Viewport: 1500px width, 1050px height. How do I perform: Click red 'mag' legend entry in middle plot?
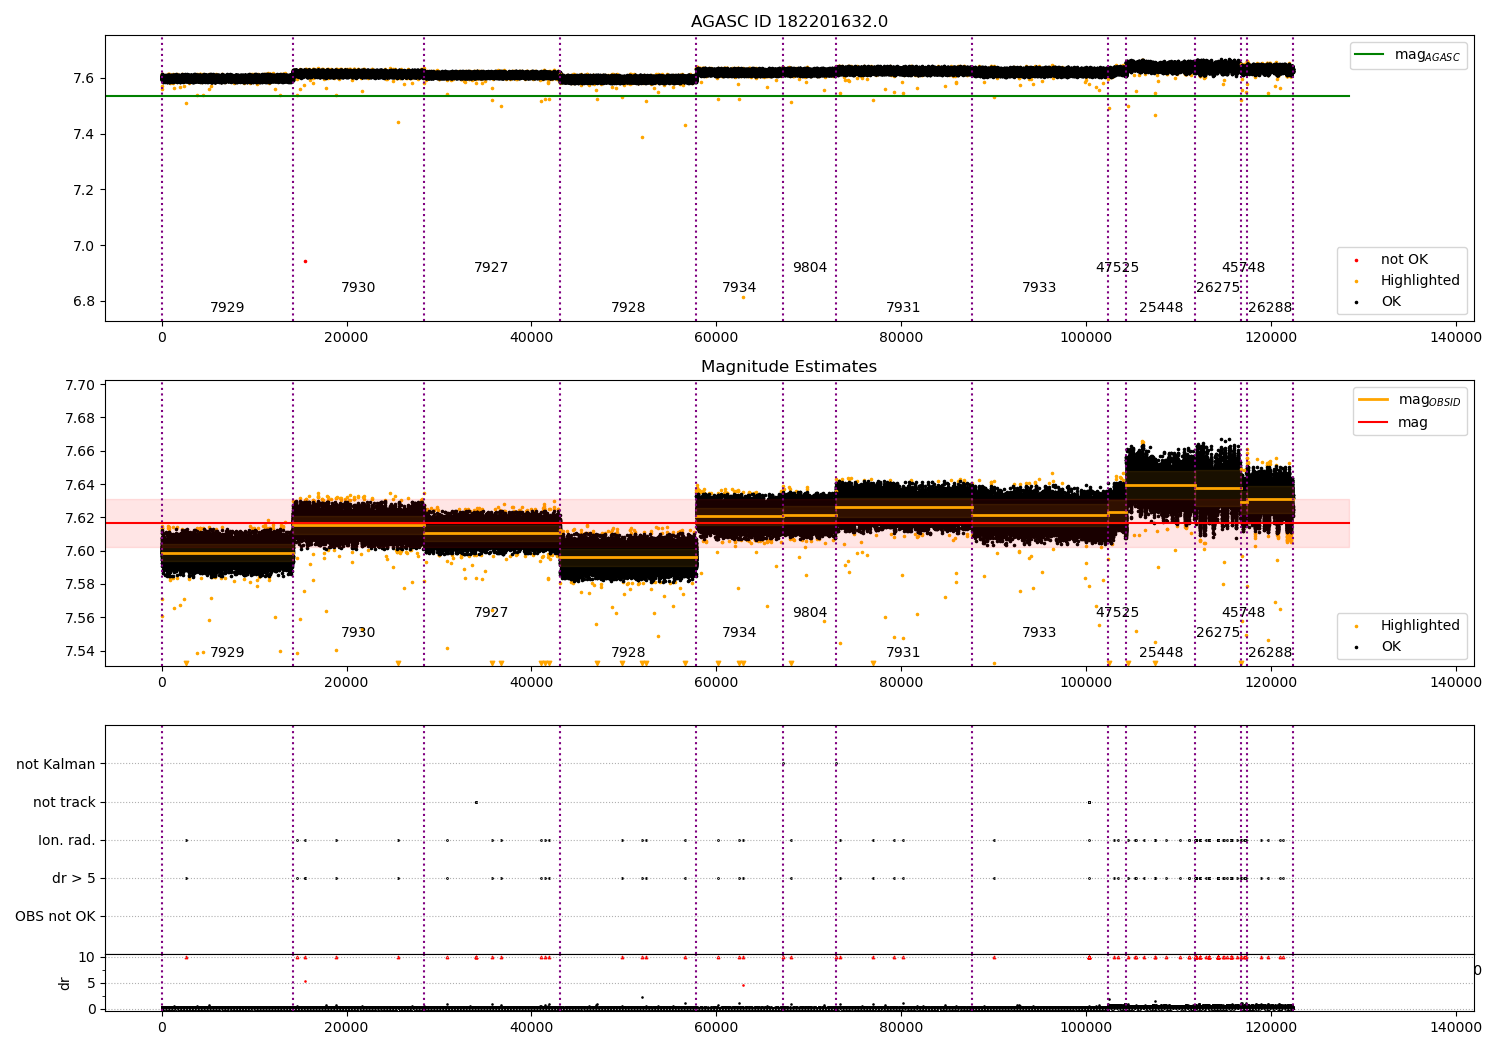coord(1393,423)
